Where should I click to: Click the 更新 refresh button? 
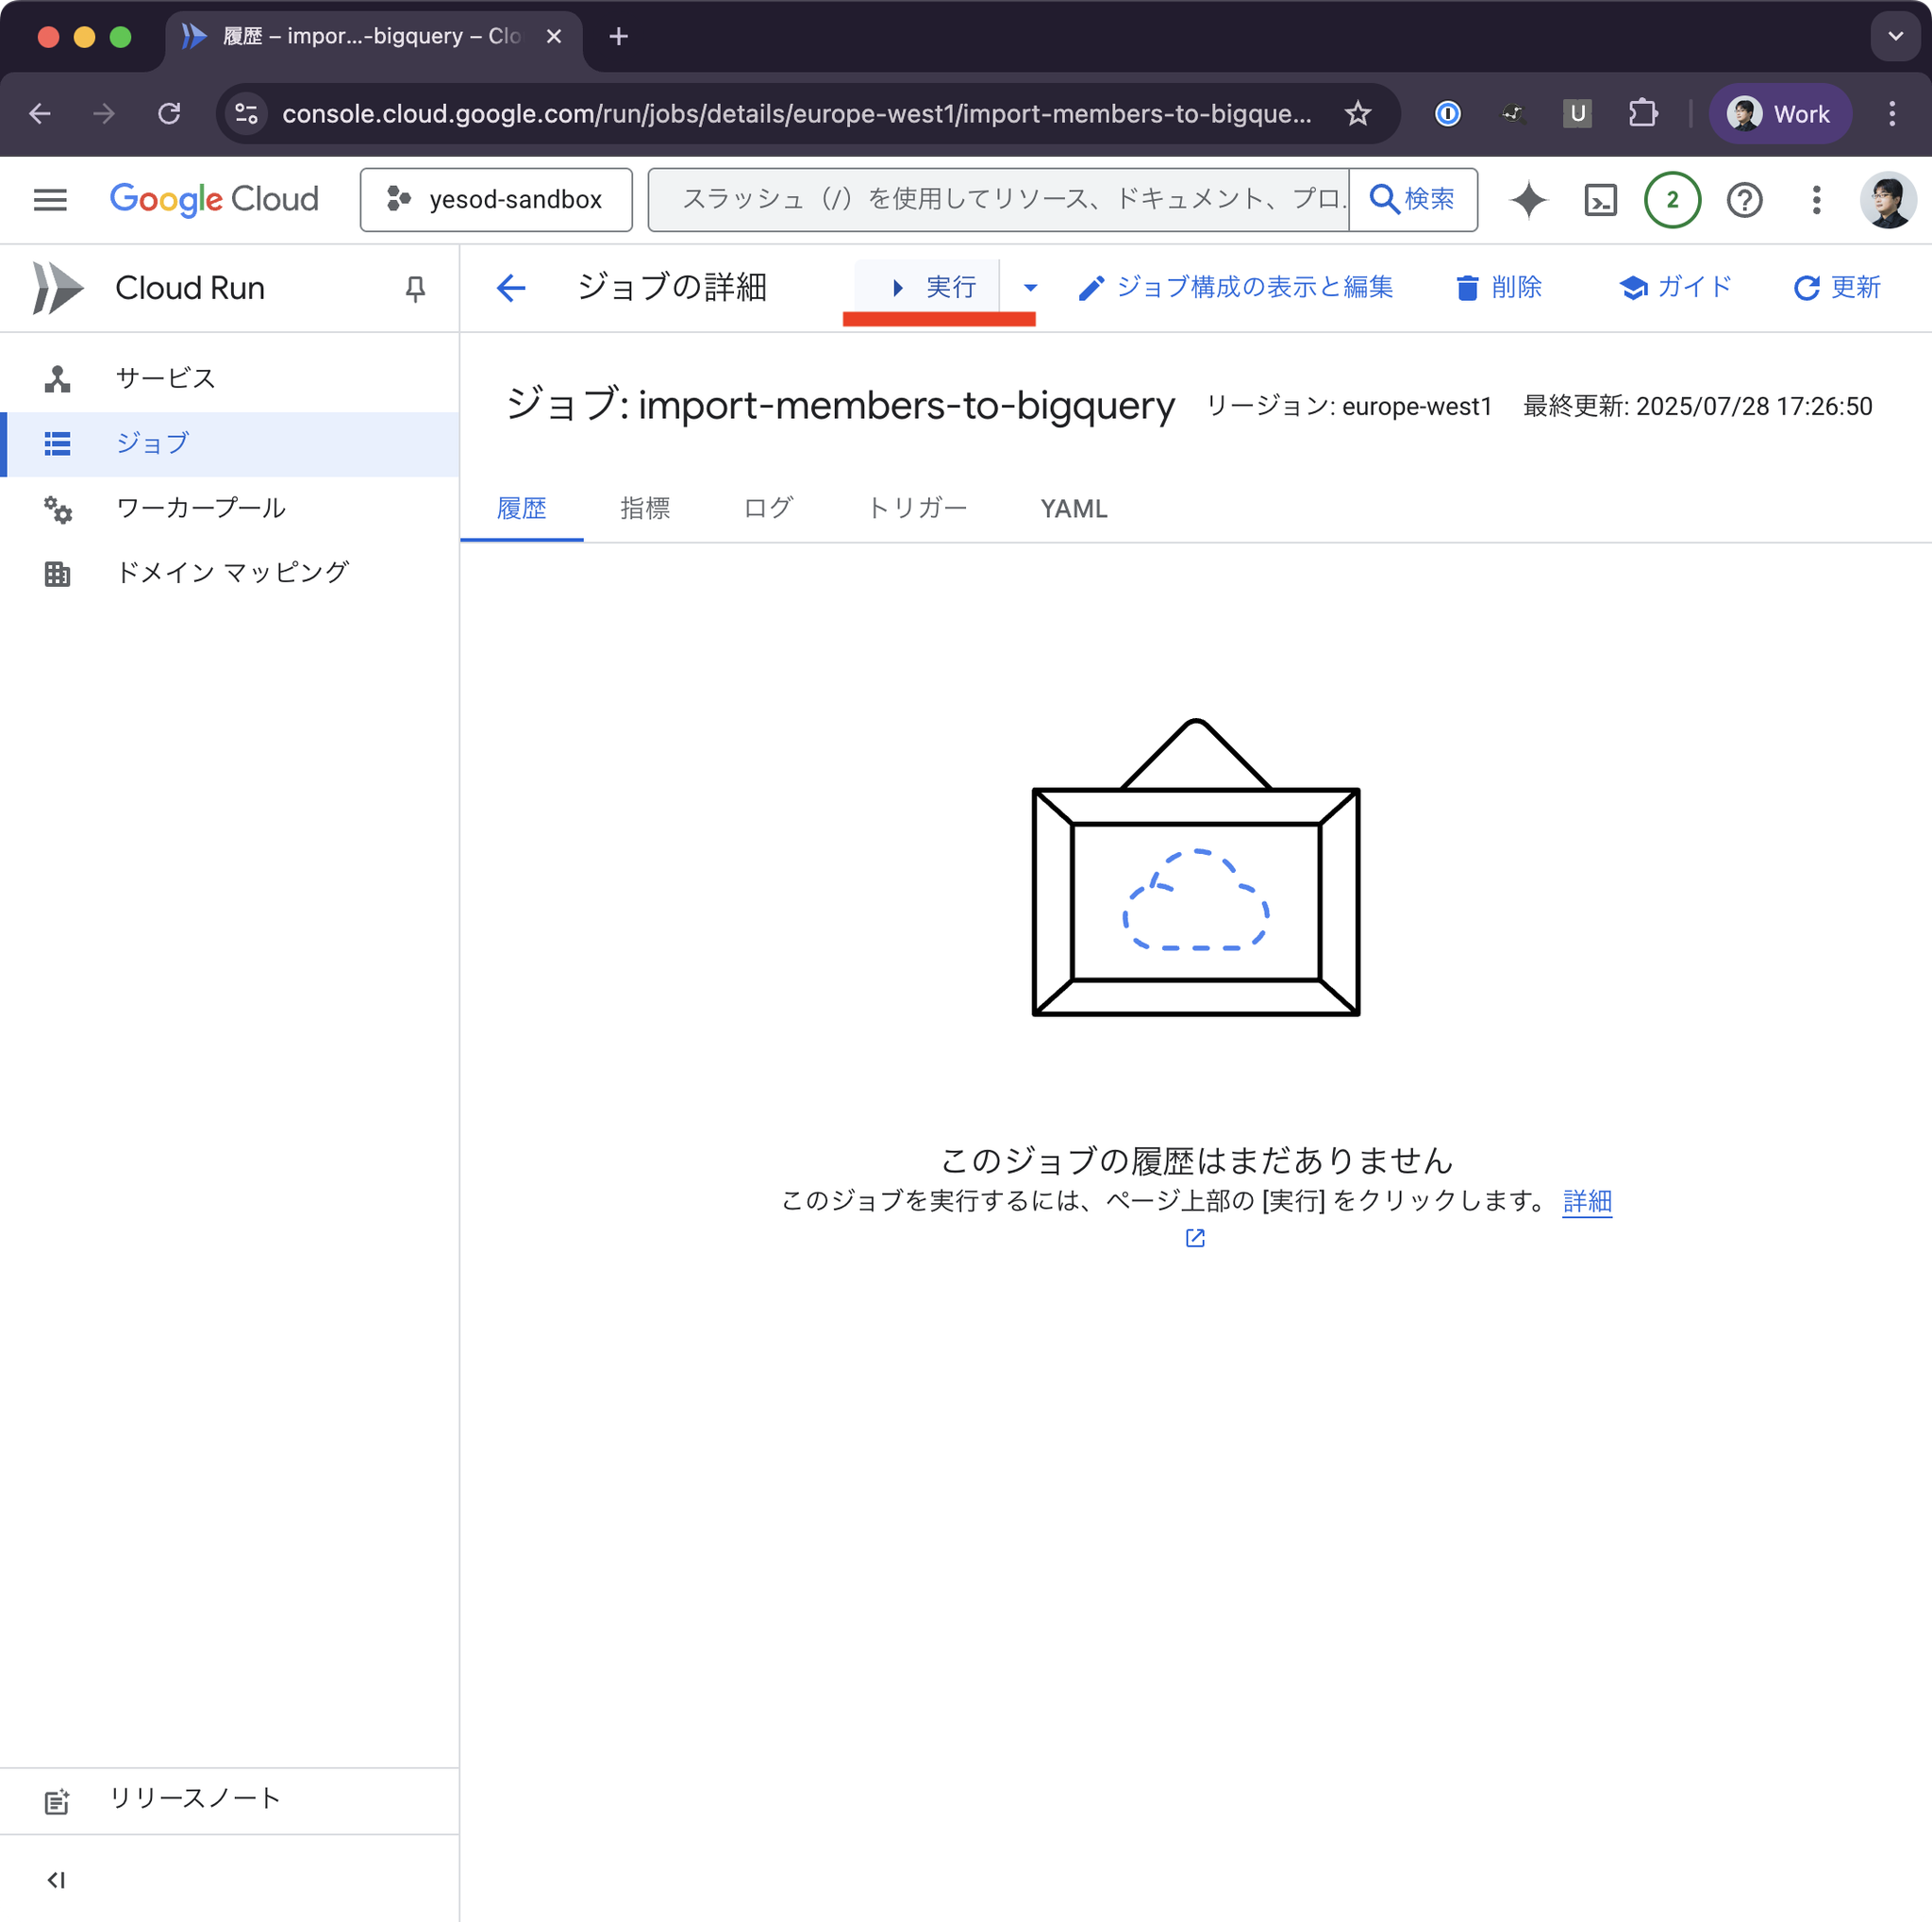click(x=1837, y=287)
